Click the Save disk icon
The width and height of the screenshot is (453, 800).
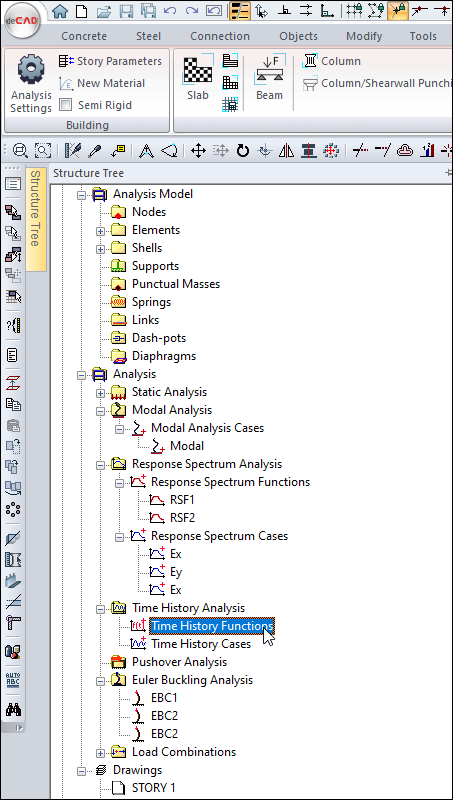127,10
